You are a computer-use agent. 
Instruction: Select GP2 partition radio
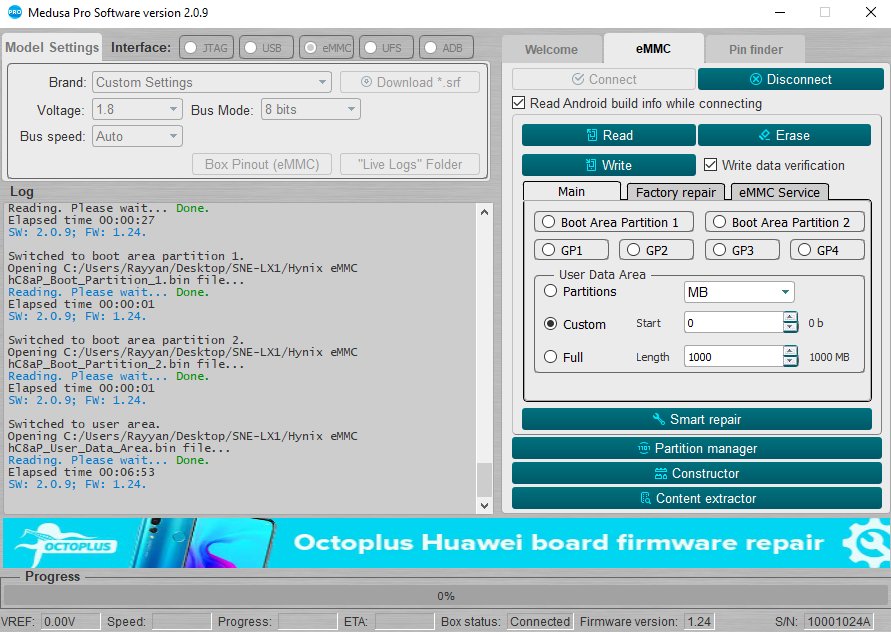[x=656, y=250]
